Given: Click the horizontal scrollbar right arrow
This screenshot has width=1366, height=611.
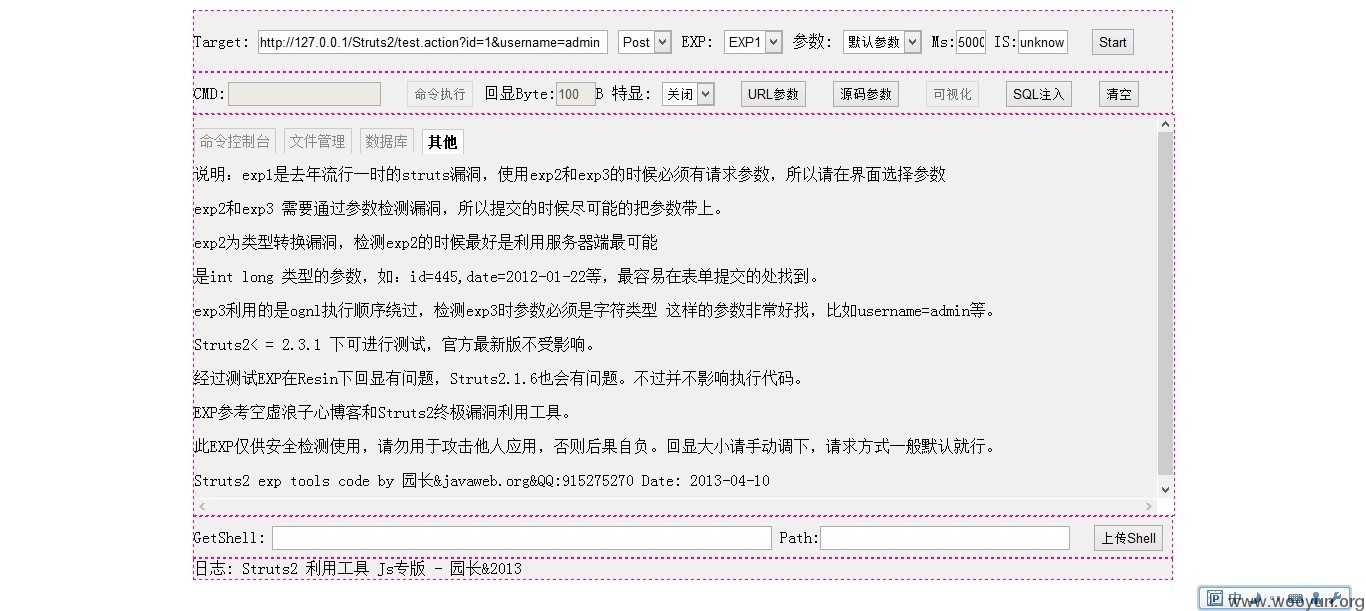Looking at the screenshot, I should pyautogui.click(x=1150, y=506).
